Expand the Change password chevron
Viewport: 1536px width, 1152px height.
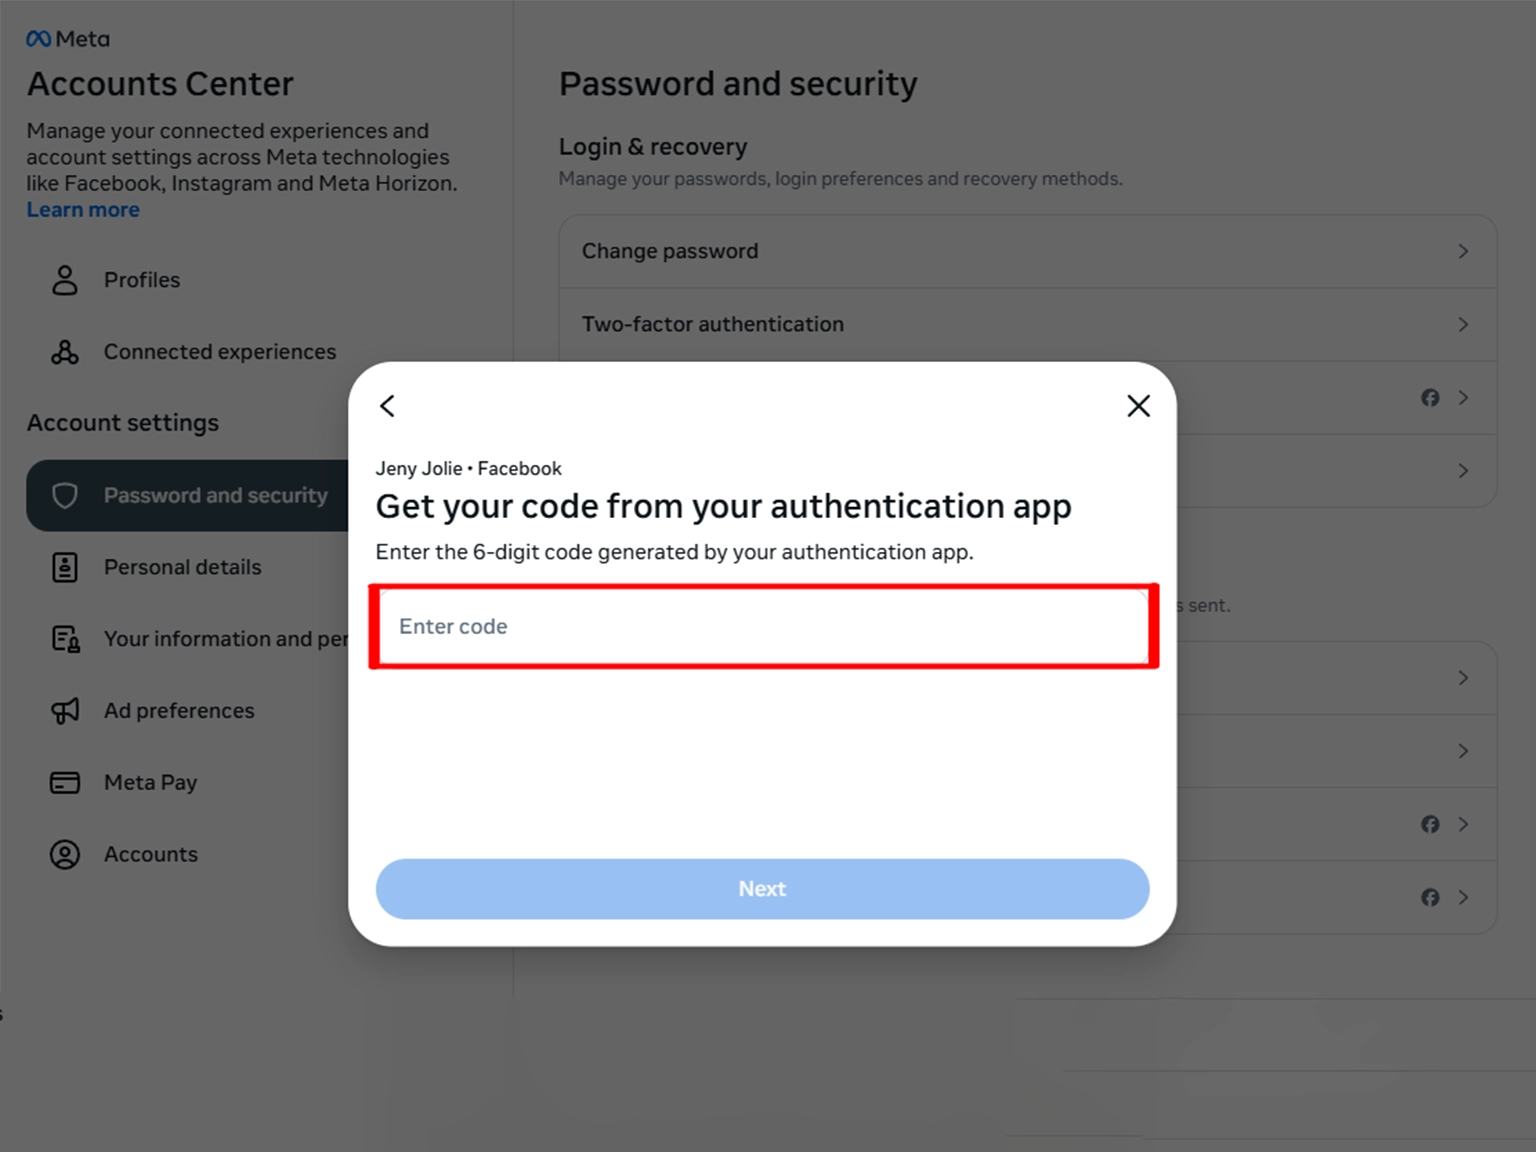[x=1463, y=252]
